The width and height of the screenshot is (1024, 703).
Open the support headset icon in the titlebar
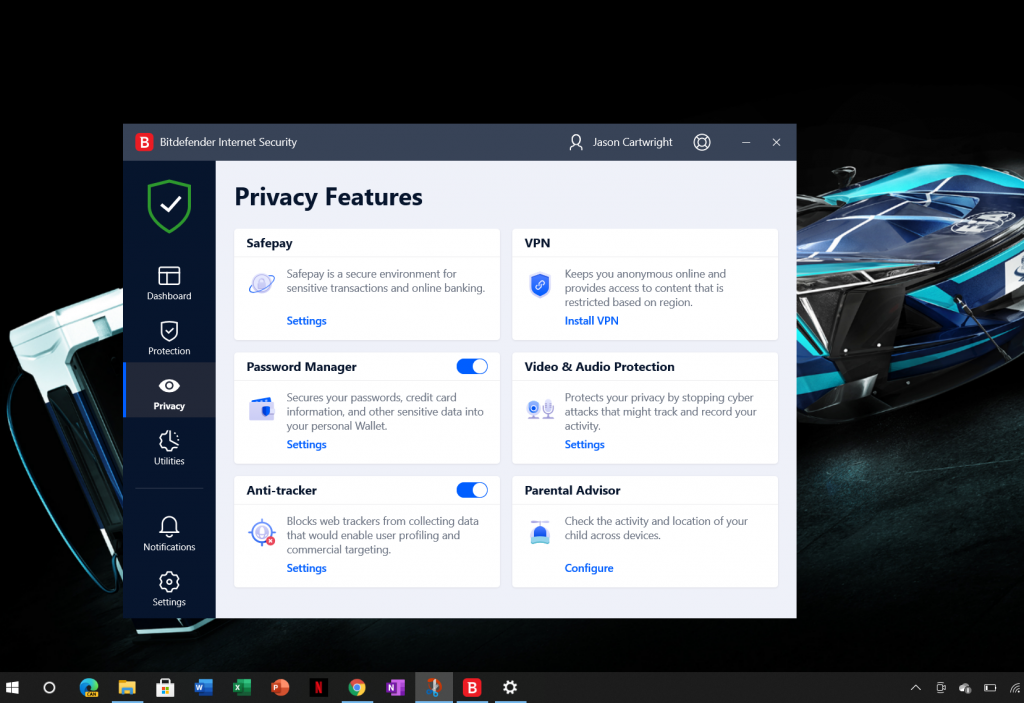(x=701, y=142)
